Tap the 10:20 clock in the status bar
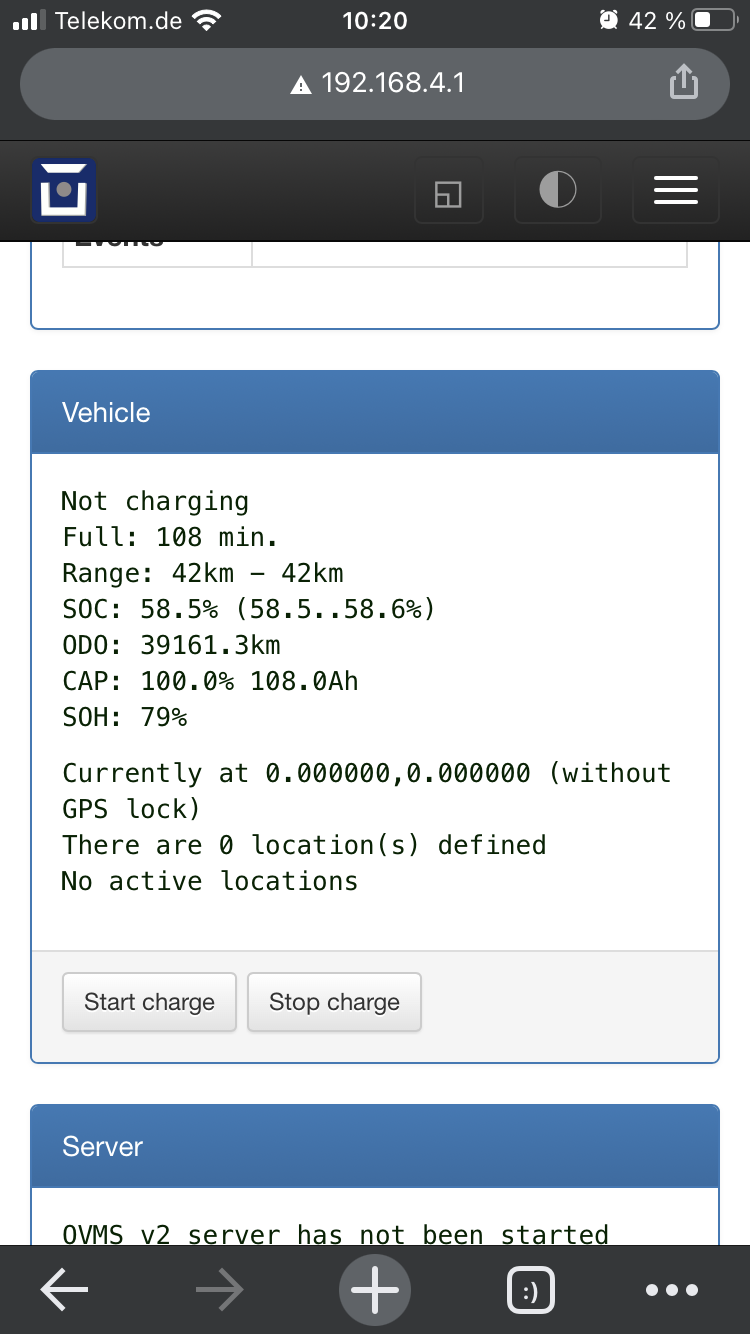 [x=375, y=20]
